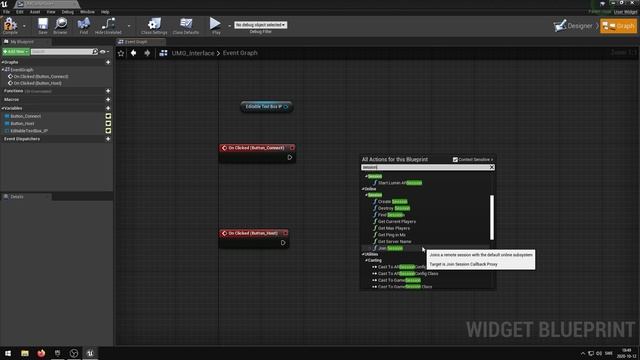Toggle the Context Sensitive checkbox
The image size is (640, 360).
pyautogui.click(x=455, y=160)
